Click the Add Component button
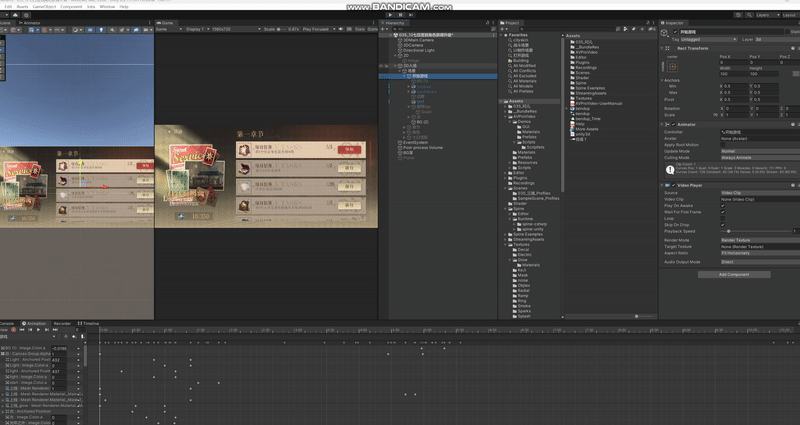Image resolution: width=800 pixels, height=425 pixels. pyautogui.click(x=734, y=274)
